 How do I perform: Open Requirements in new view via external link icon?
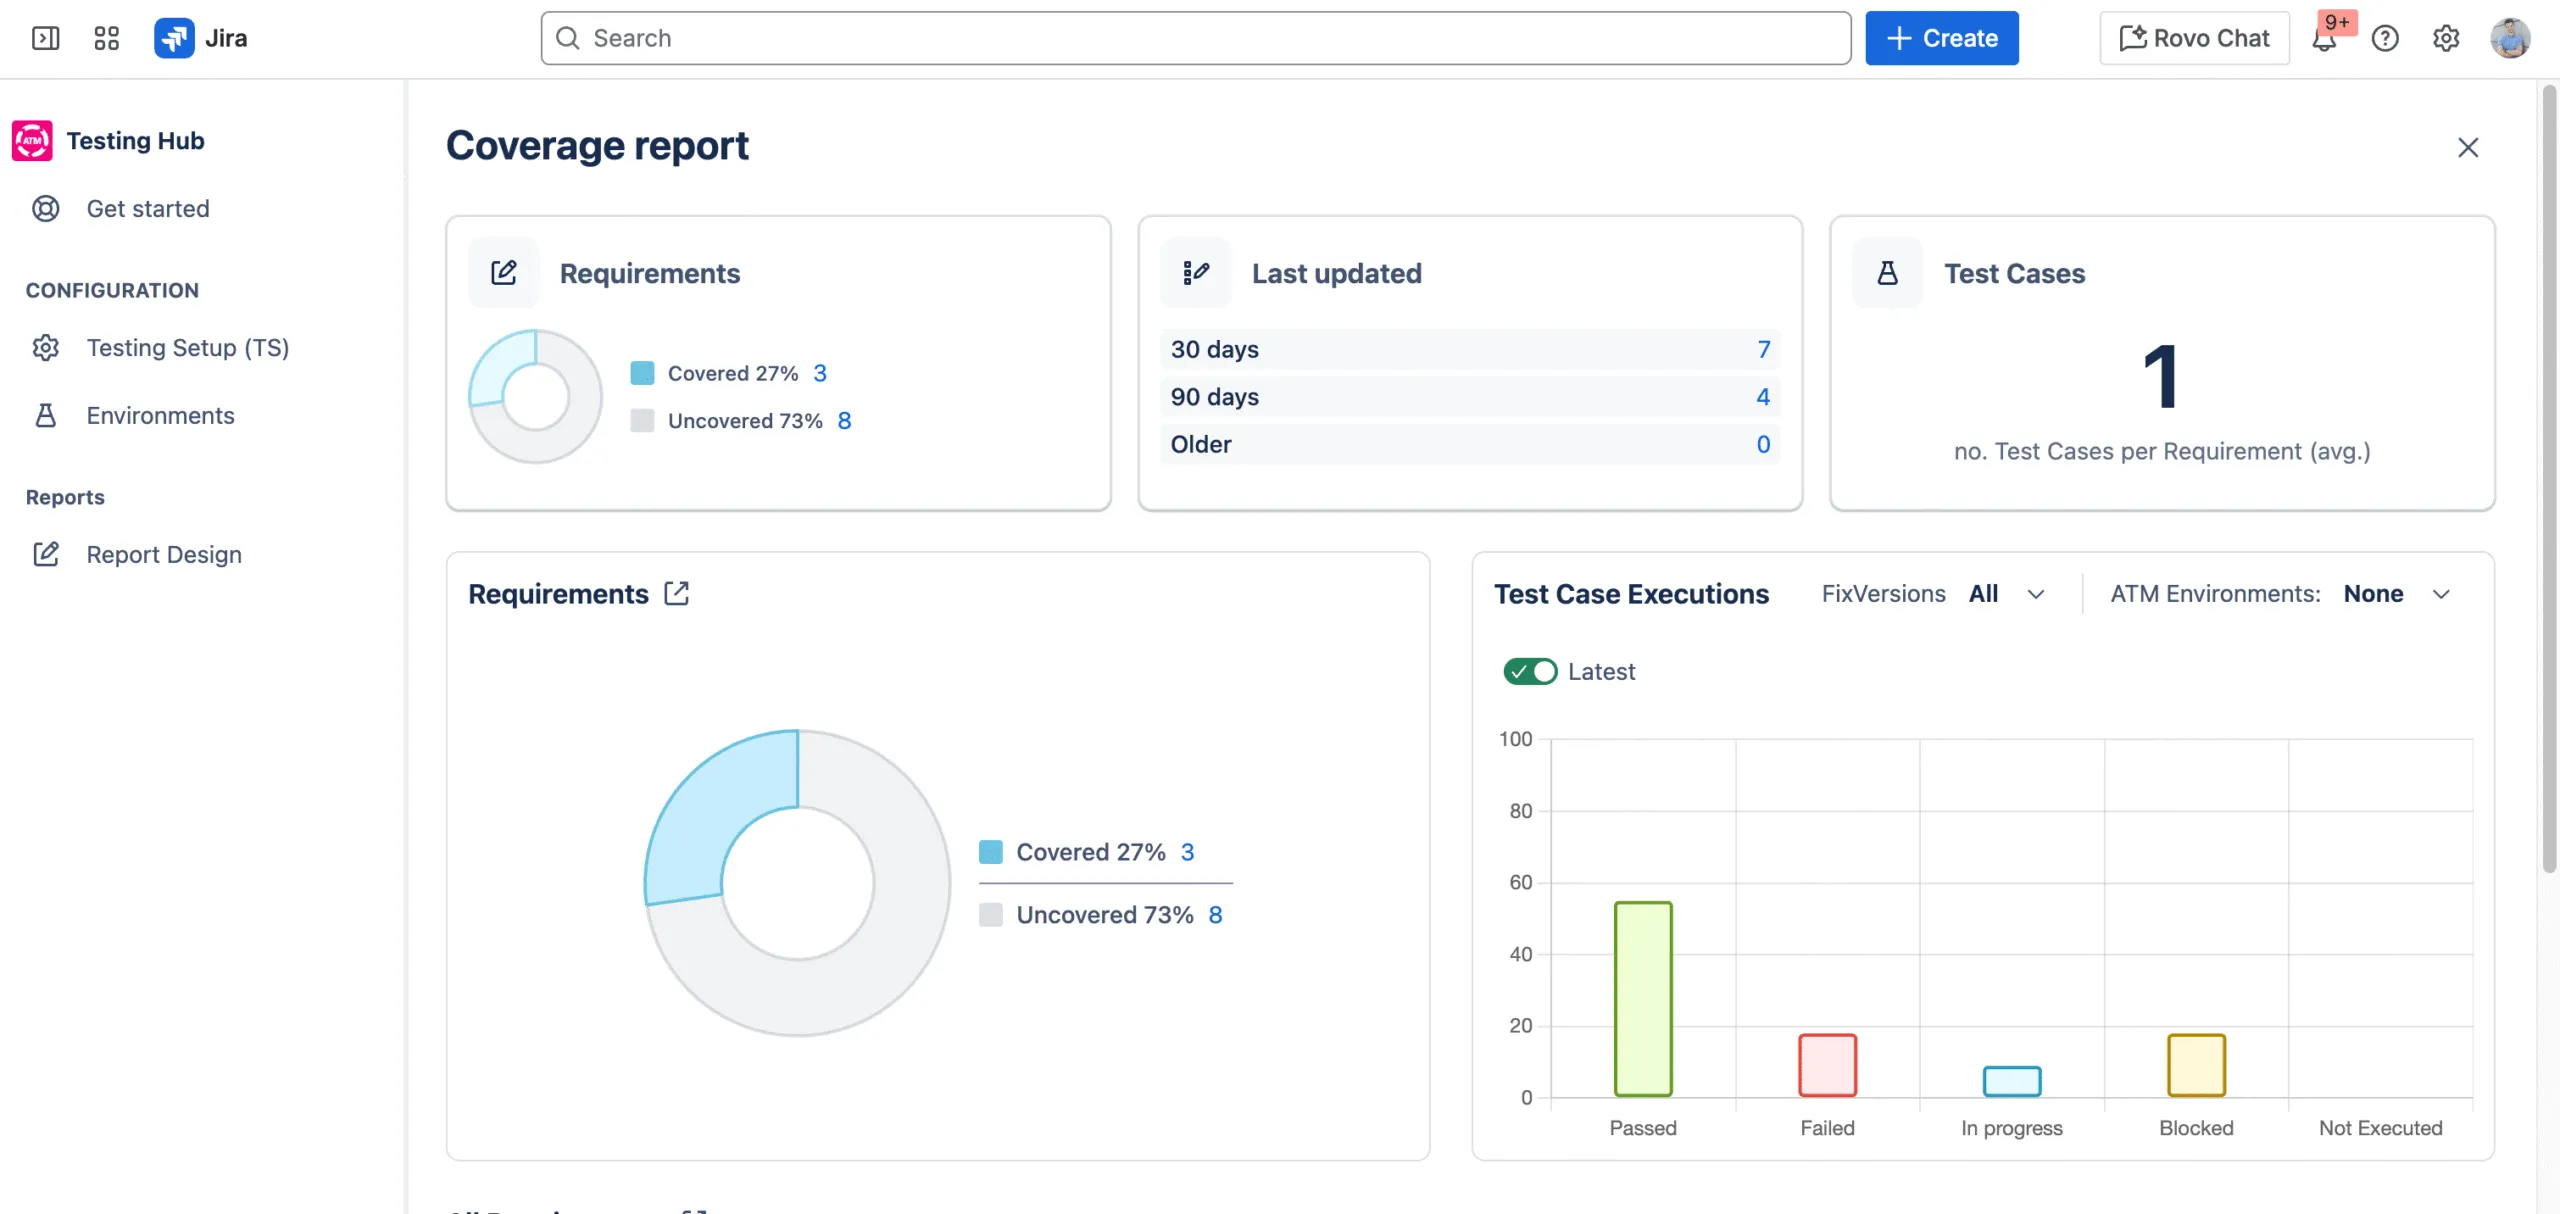tap(676, 593)
